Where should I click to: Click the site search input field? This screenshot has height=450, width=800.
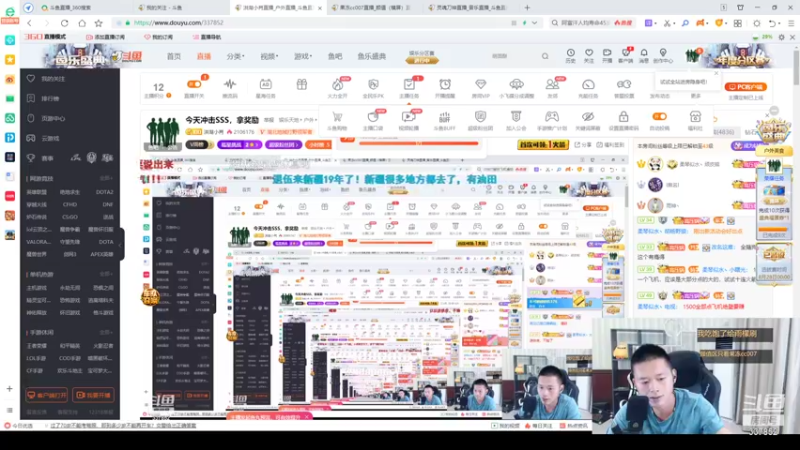tap(513, 56)
